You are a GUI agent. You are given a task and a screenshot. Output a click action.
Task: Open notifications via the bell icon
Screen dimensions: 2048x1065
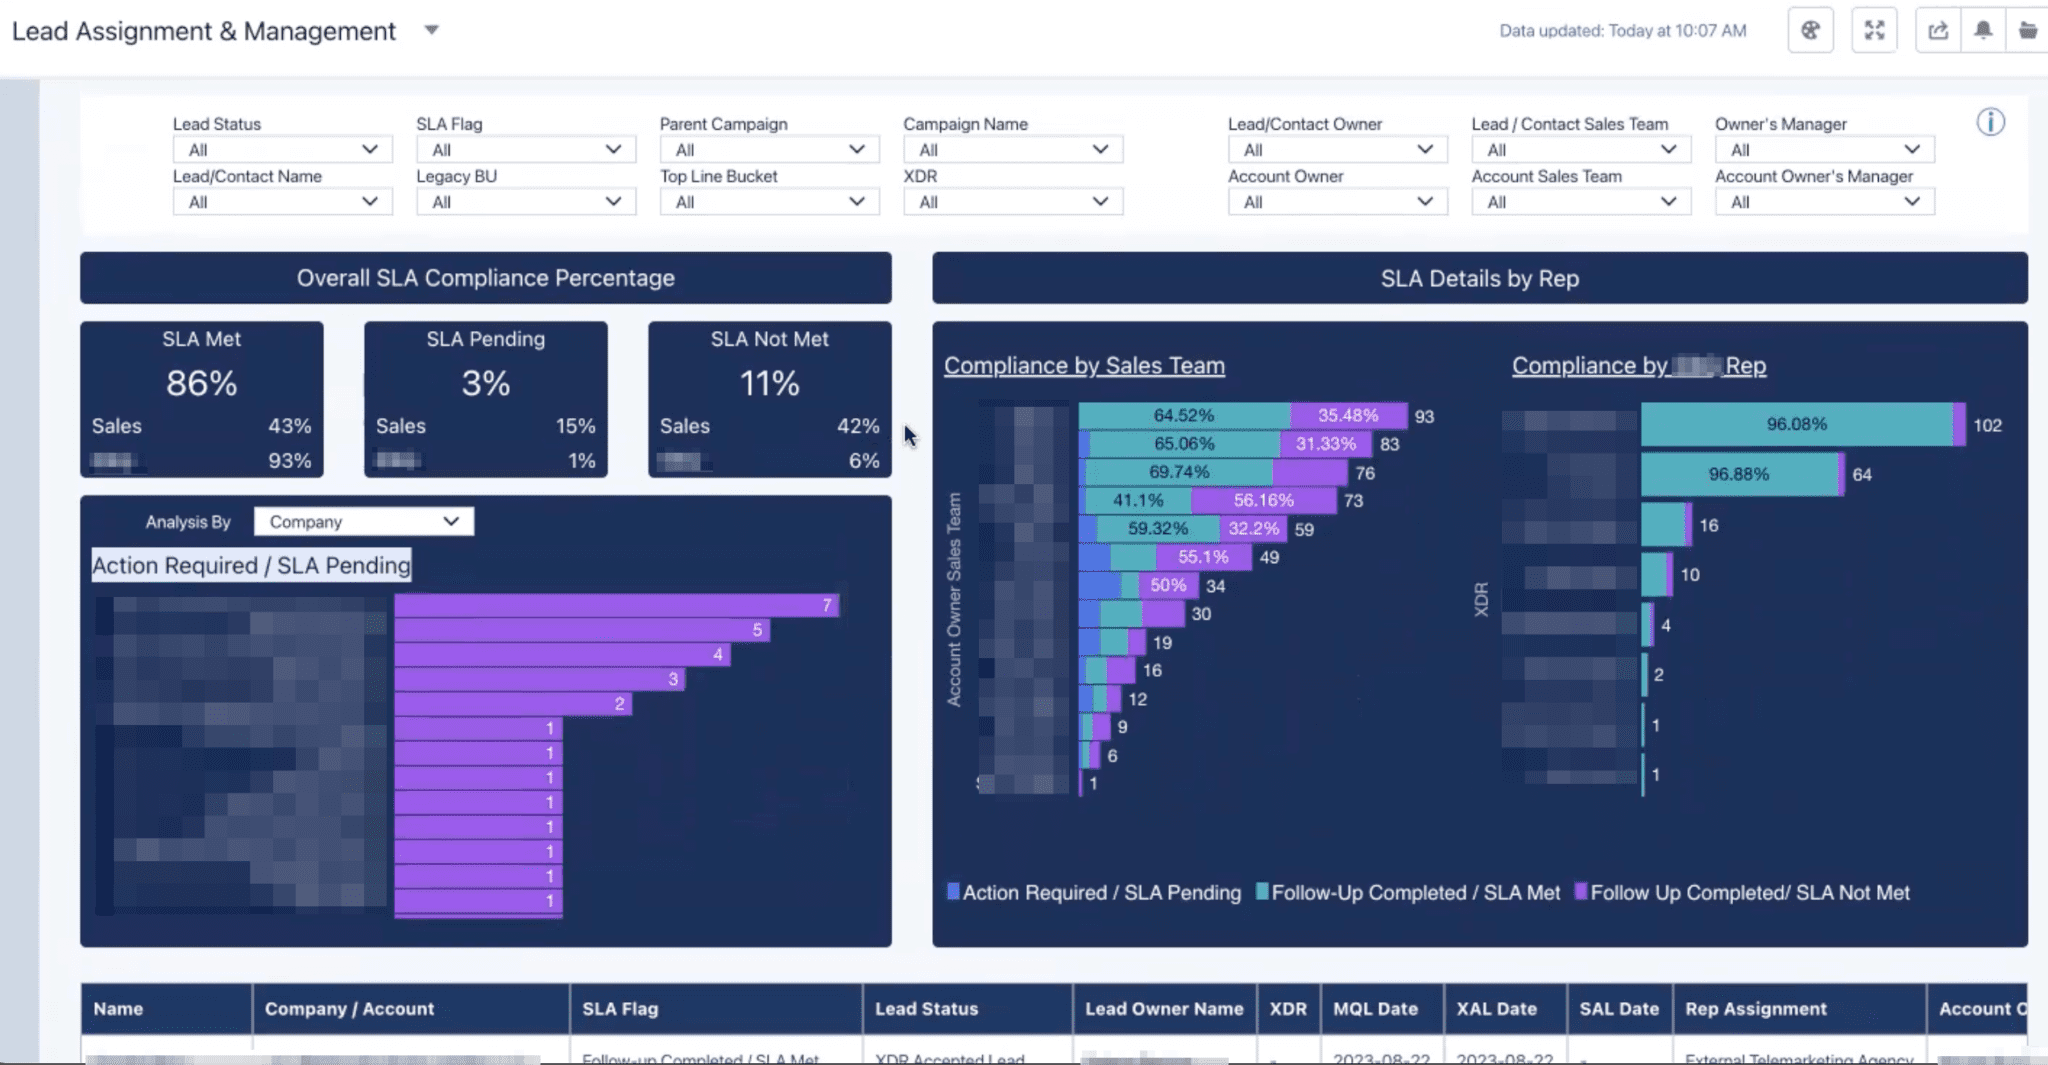pyautogui.click(x=1984, y=30)
